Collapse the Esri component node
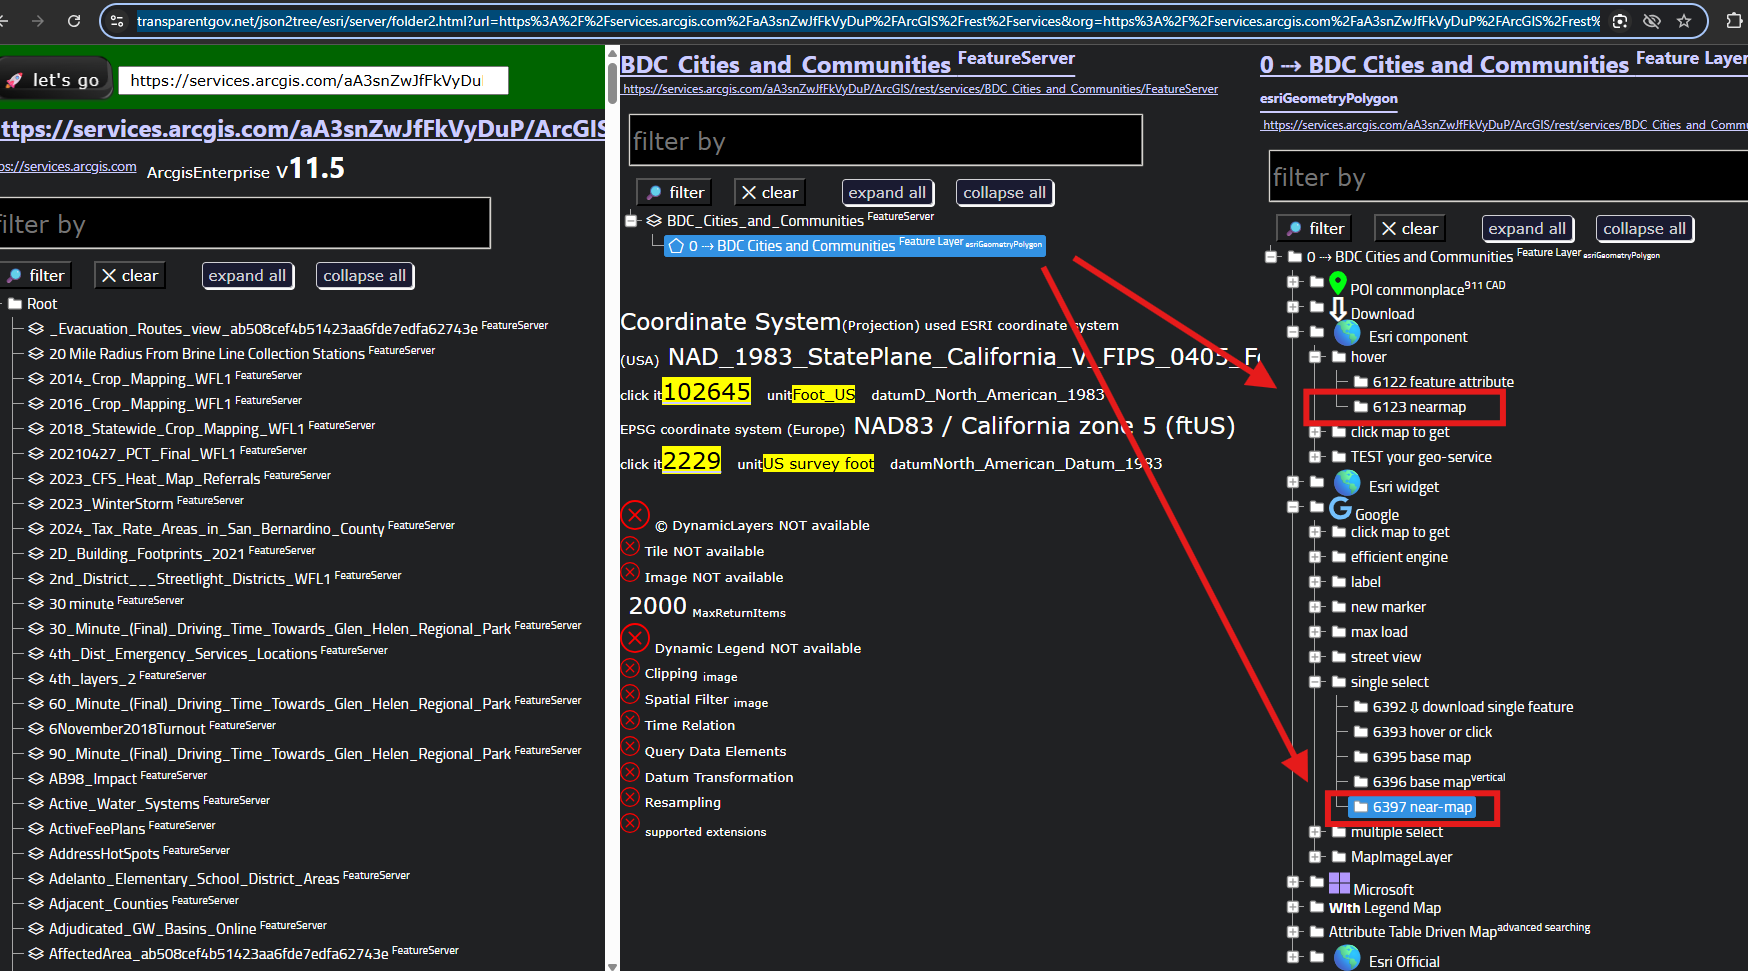This screenshot has width=1748, height=971. 1293,332
